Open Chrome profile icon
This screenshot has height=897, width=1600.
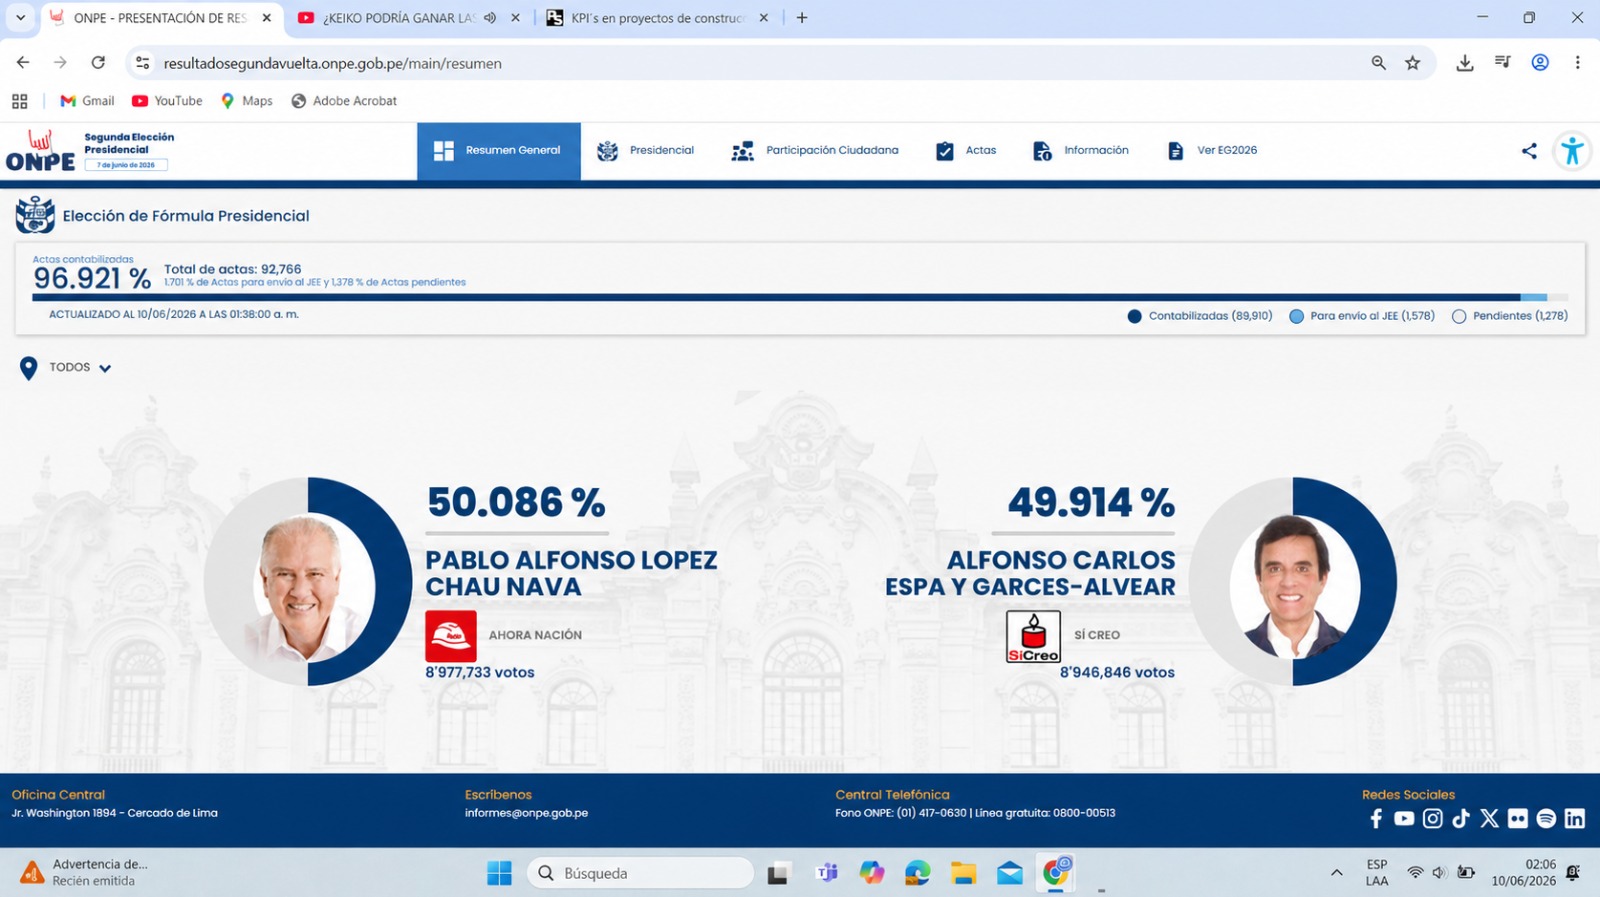pos(1541,63)
